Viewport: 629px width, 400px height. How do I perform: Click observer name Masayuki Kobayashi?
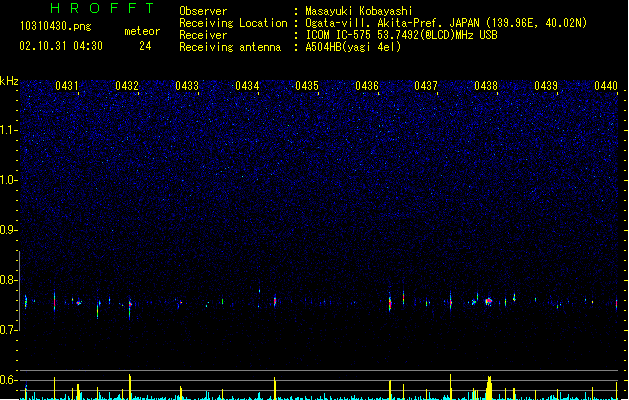click(x=359, y=11)
